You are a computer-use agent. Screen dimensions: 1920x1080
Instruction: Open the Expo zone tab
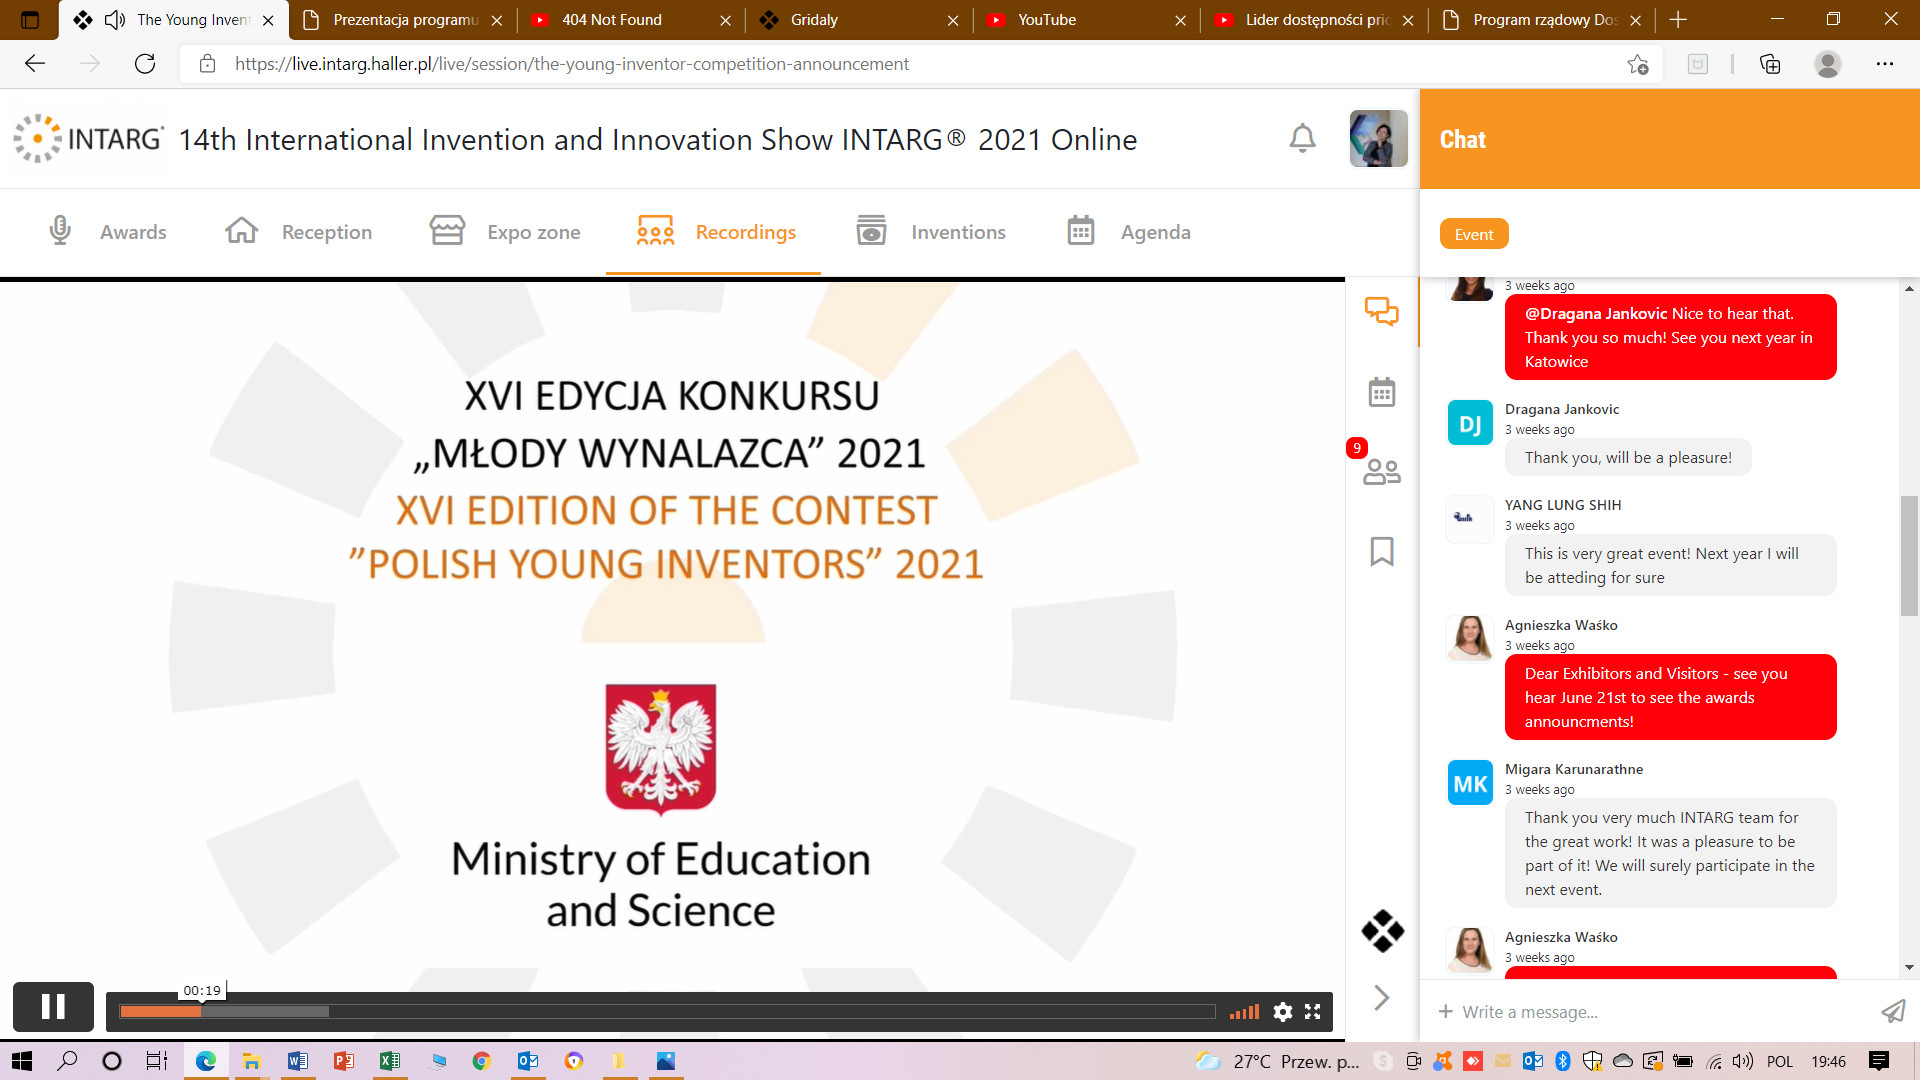coord(505,232)
